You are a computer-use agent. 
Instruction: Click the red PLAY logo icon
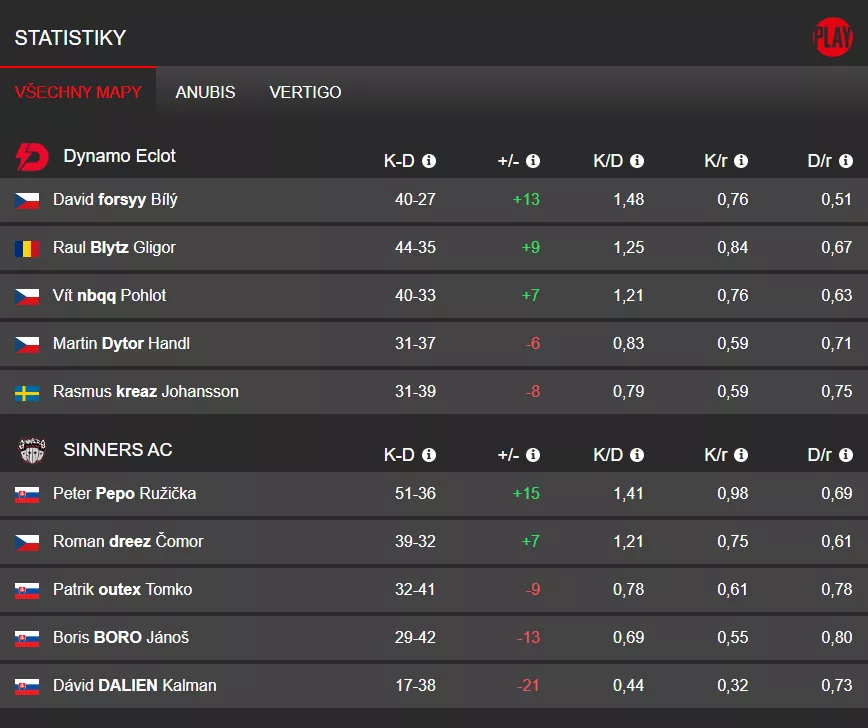click(x=832, y=38)
